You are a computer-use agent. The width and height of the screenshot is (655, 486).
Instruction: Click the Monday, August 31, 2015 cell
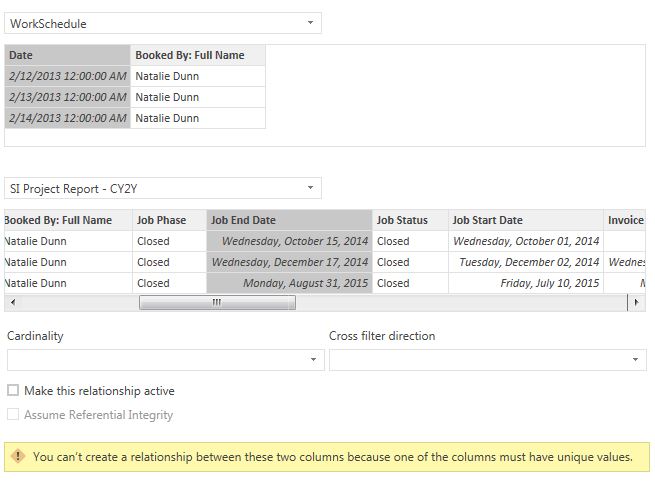[289, 283]
